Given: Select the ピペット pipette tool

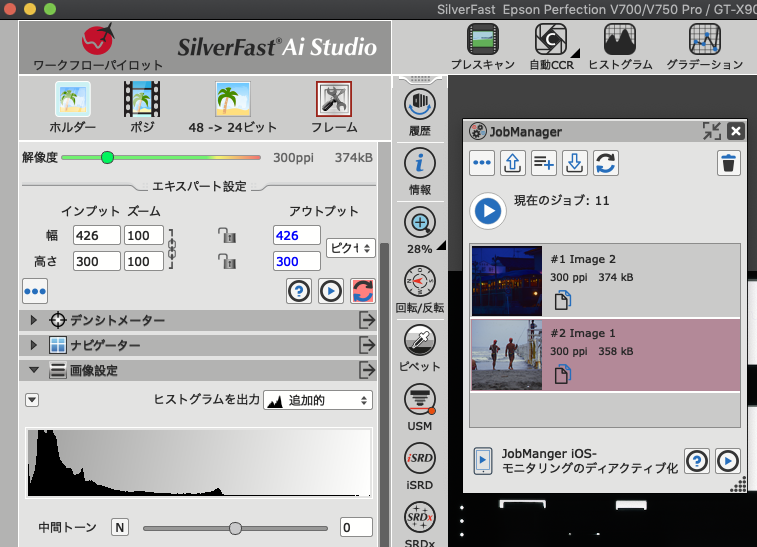Looking at the screenshot, I should (420, 349).
